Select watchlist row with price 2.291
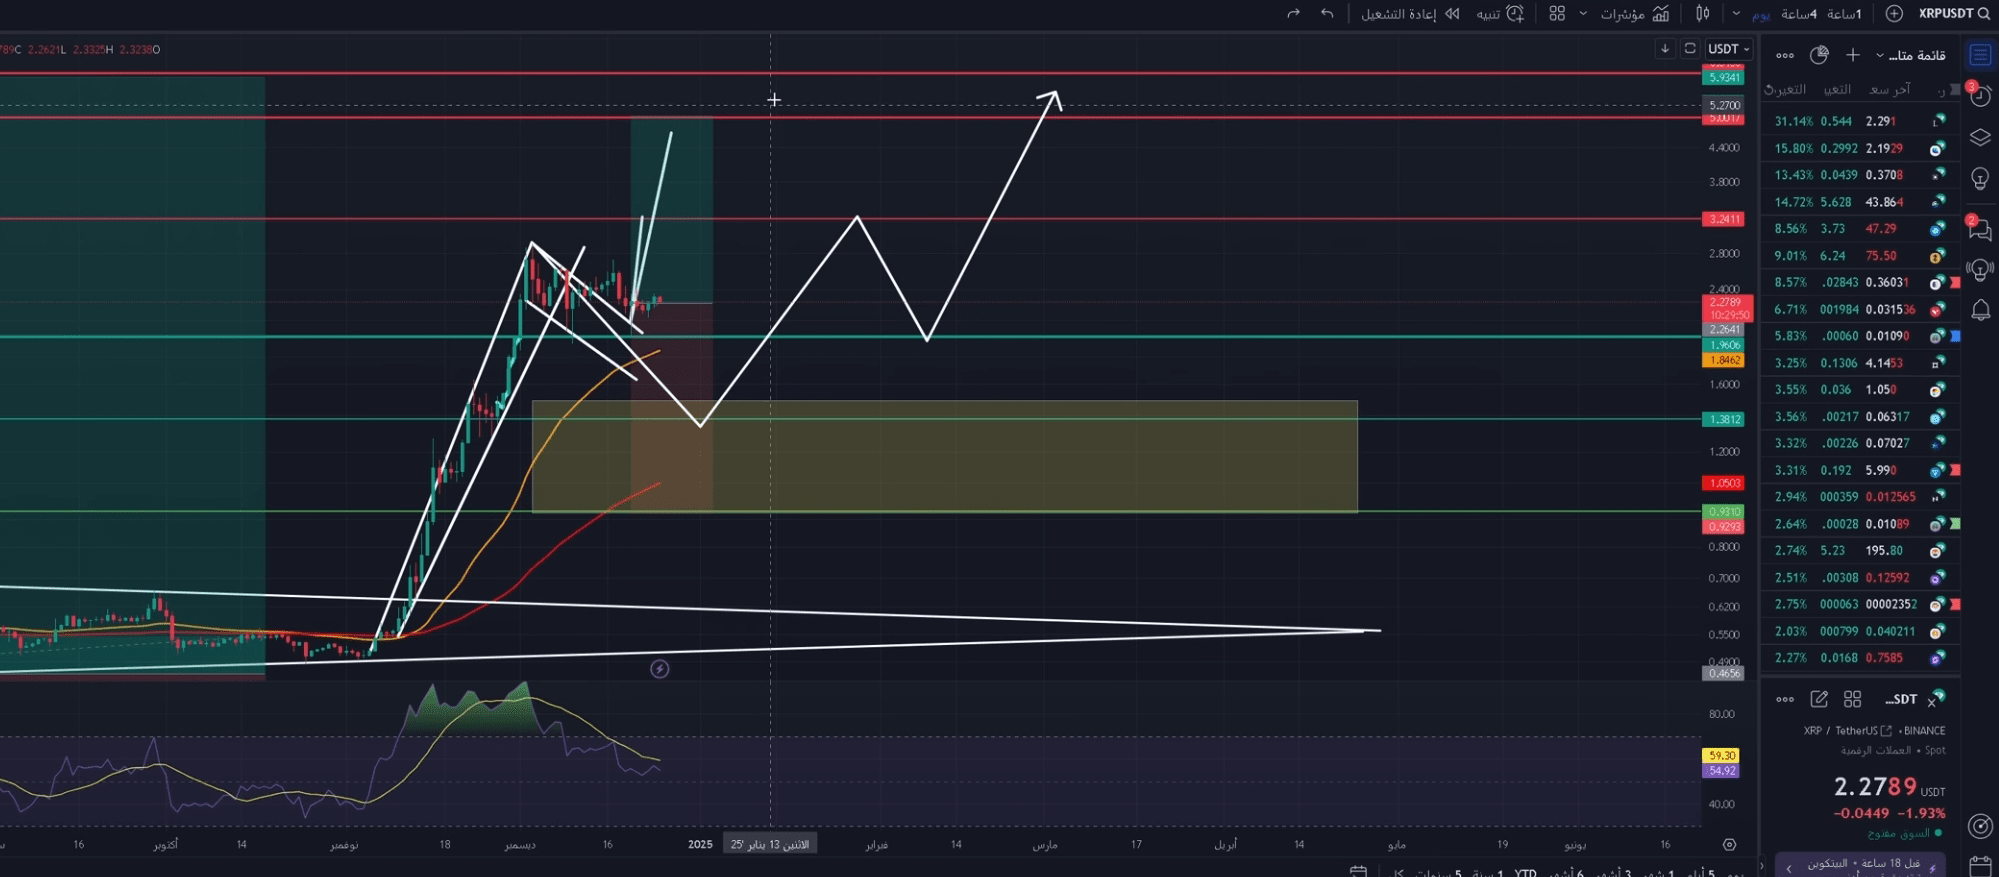 (x=1861, y=121)
